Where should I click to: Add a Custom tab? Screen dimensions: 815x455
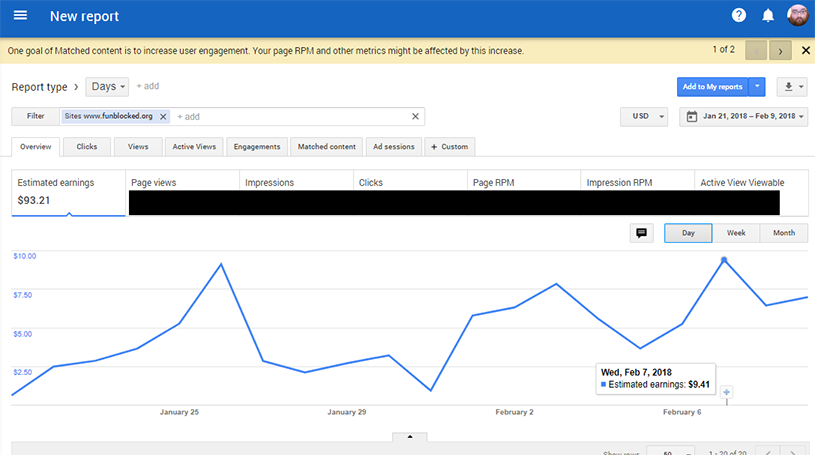click(450, 147)
